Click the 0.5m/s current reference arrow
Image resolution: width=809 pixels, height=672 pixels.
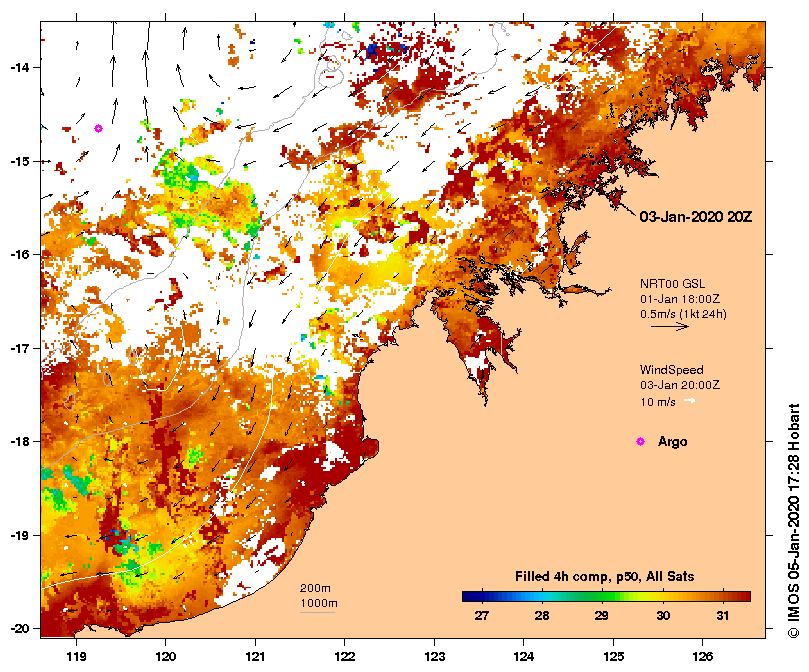tap(670, 326)
